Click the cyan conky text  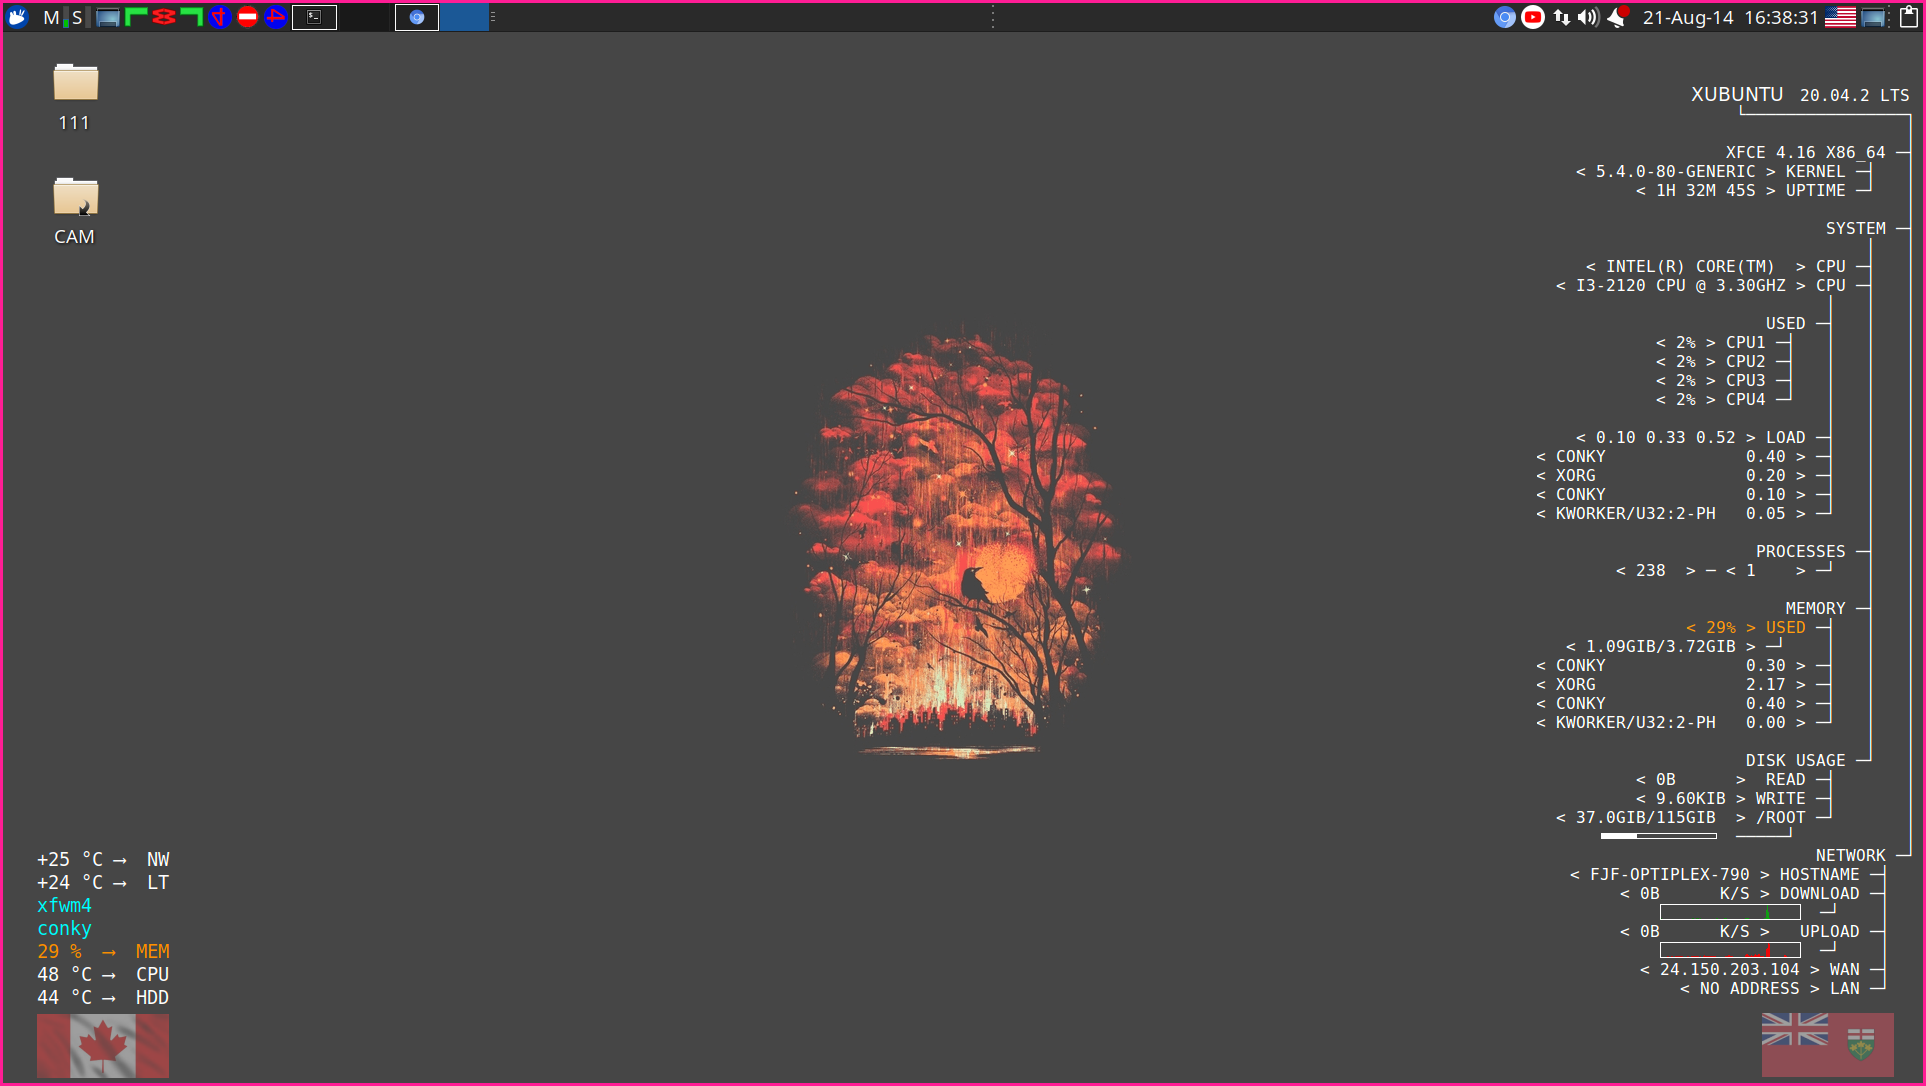point(64,928)
